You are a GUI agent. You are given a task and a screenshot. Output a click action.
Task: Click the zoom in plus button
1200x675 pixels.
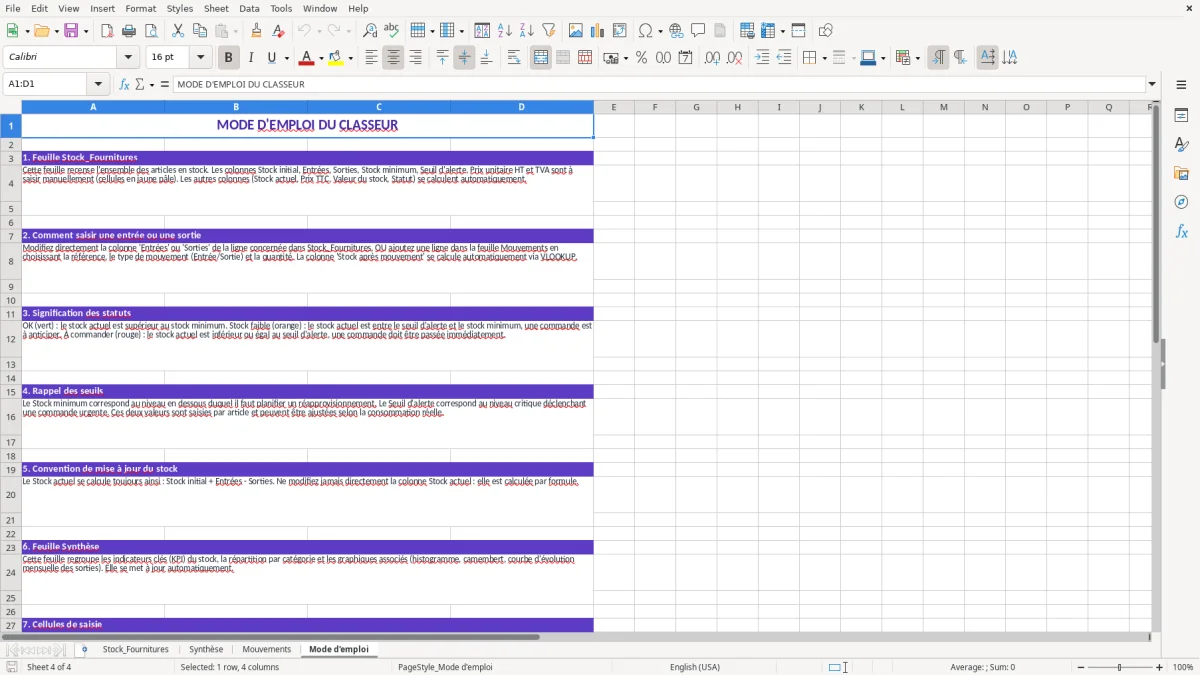tap(1160, 667)
